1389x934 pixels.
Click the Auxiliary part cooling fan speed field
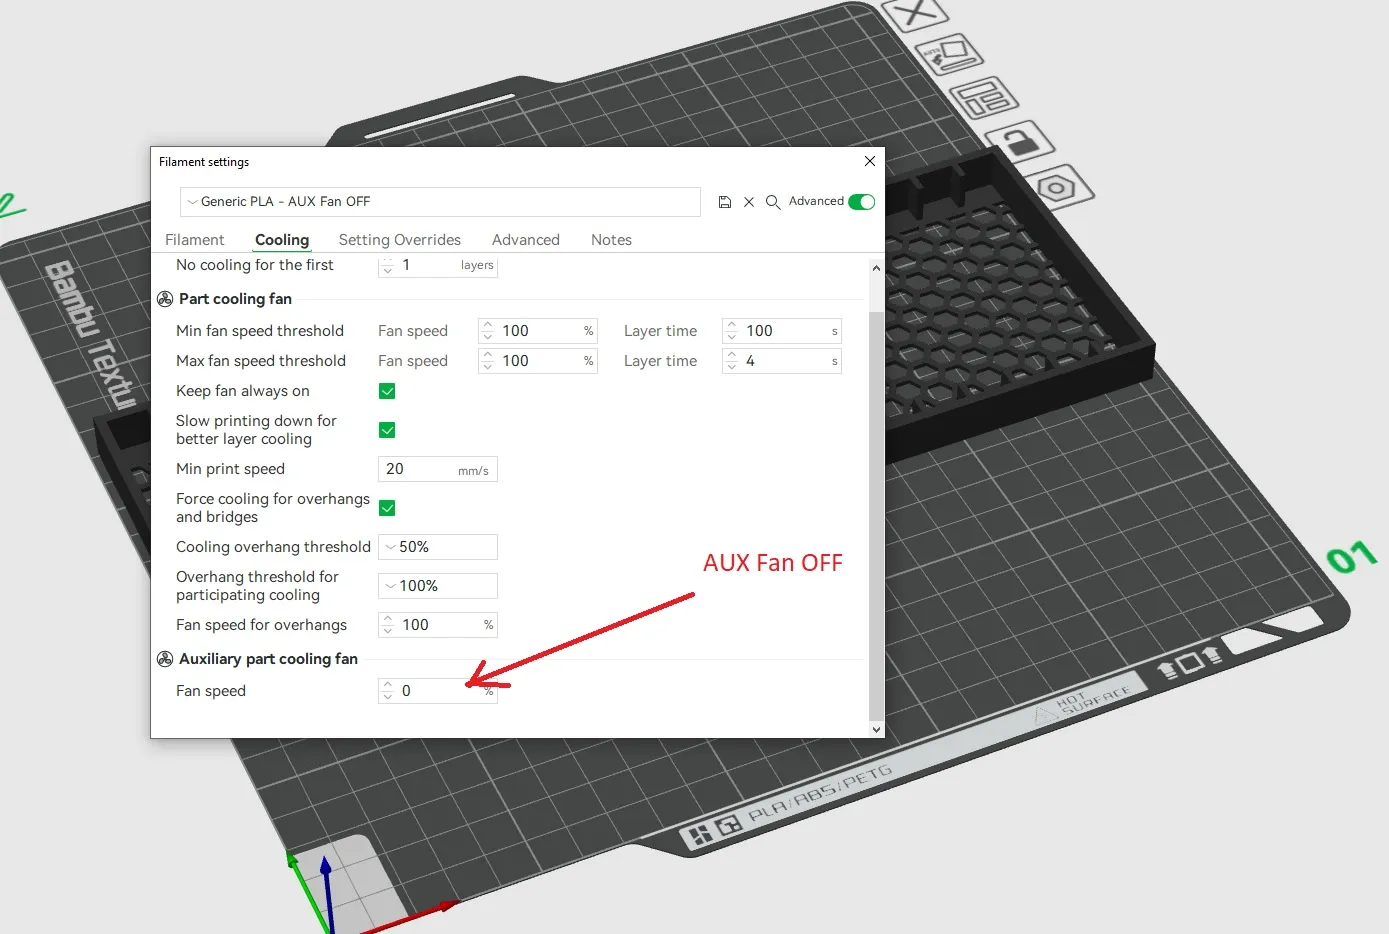pyautogui.click(x=440, y=691)
